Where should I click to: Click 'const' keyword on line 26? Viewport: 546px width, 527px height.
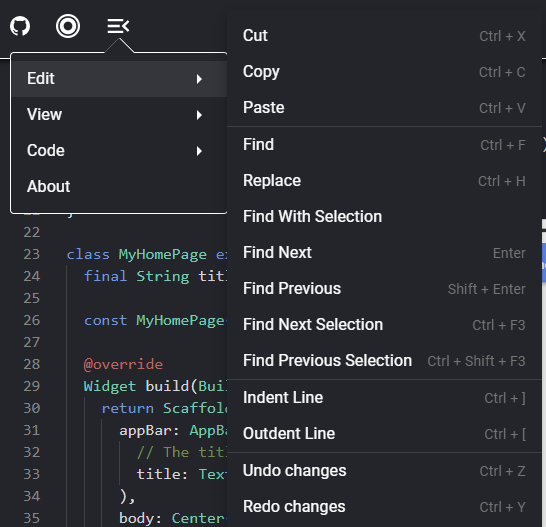(106, 320)
